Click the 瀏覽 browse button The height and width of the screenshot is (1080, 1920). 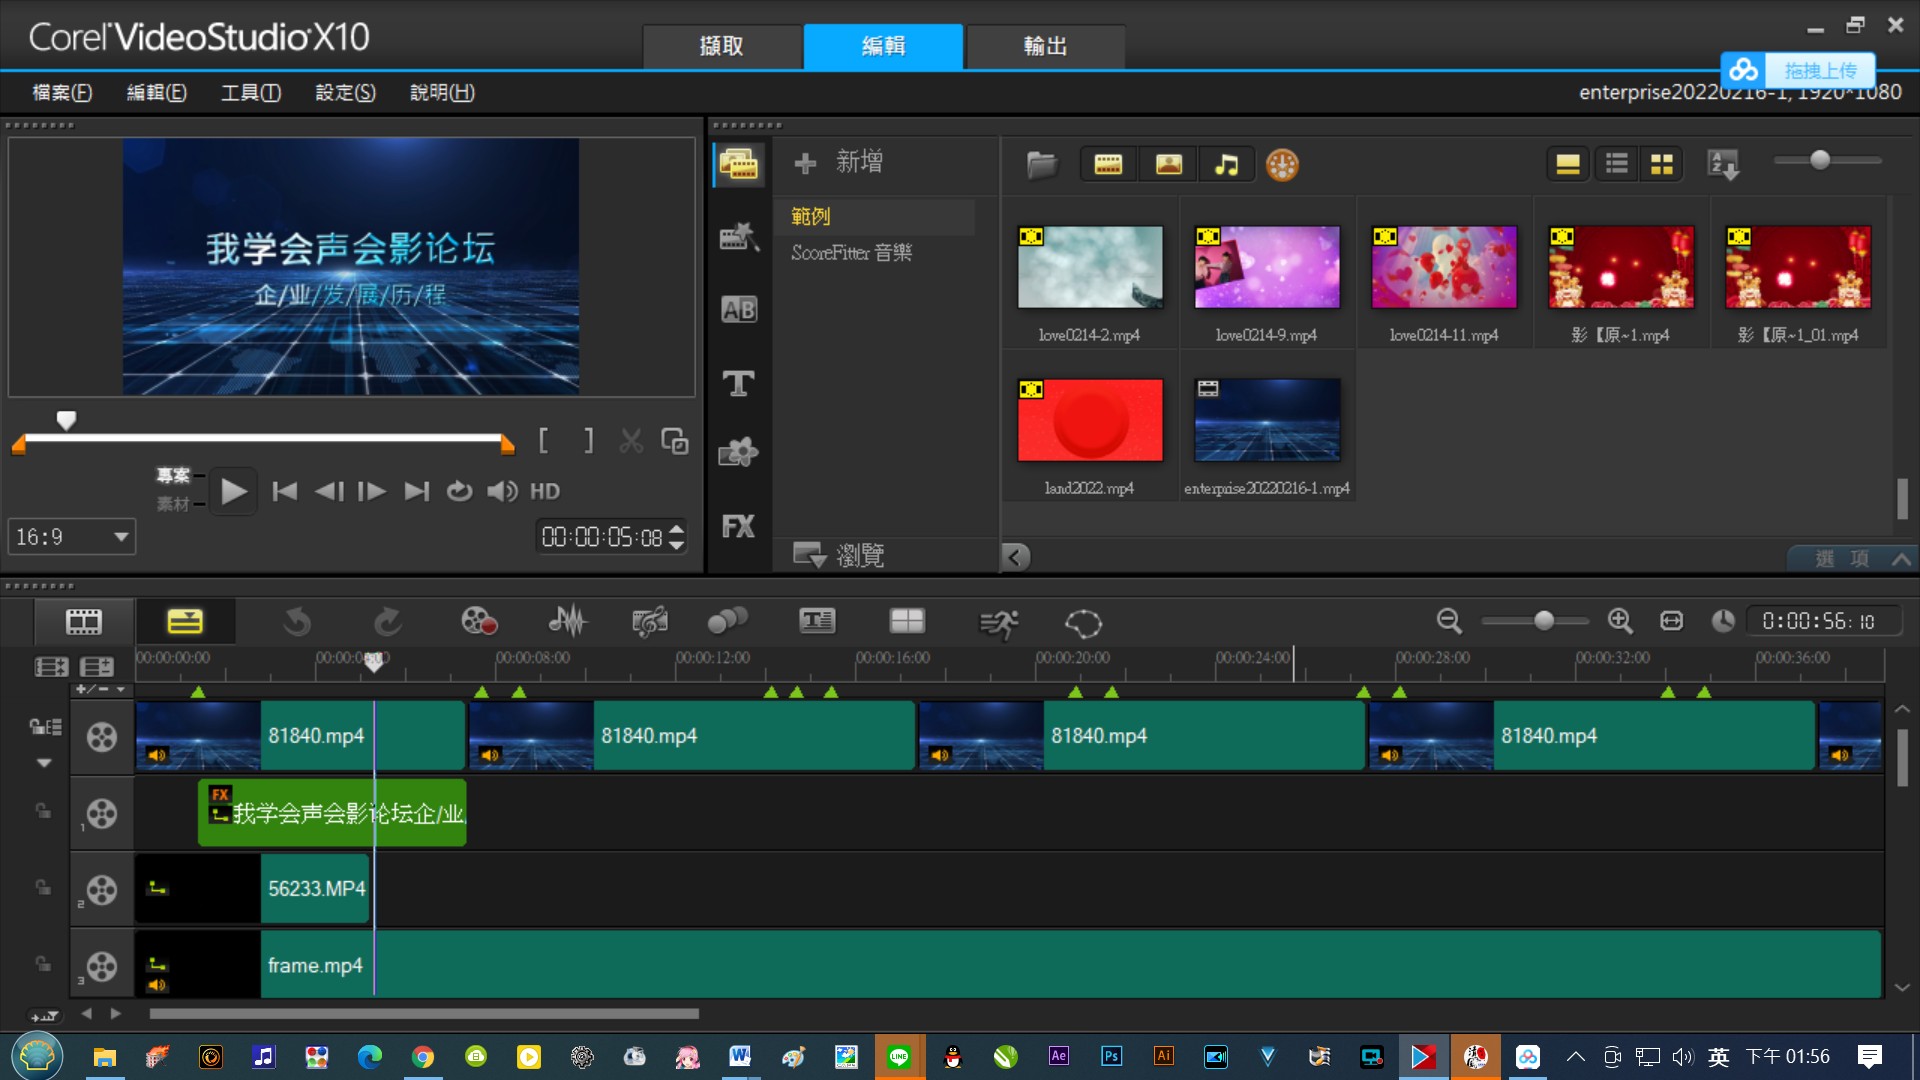coord(840,555)
